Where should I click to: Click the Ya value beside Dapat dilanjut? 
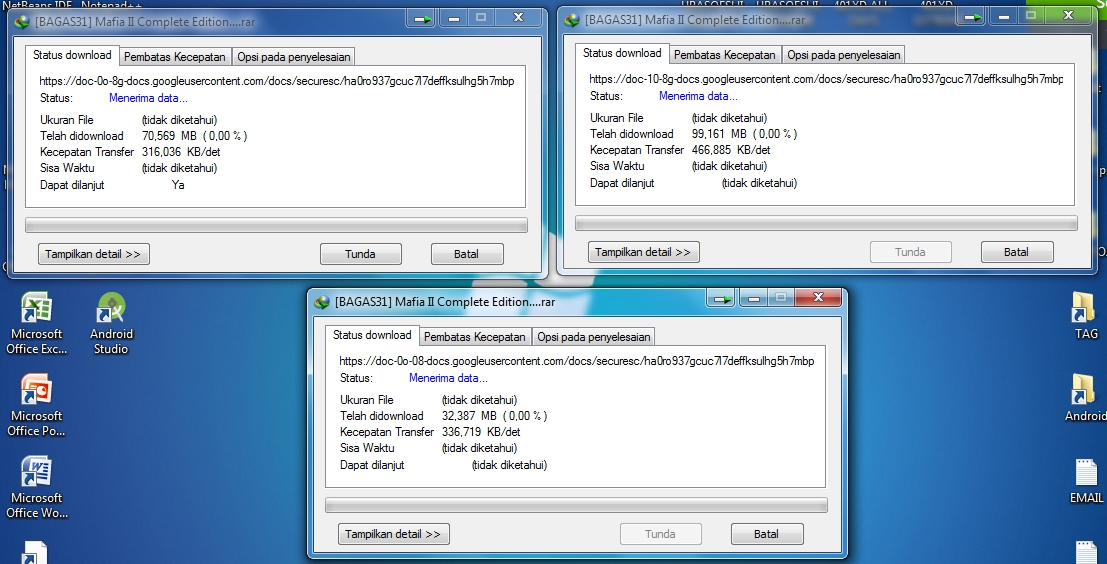(x=178, y=185)
